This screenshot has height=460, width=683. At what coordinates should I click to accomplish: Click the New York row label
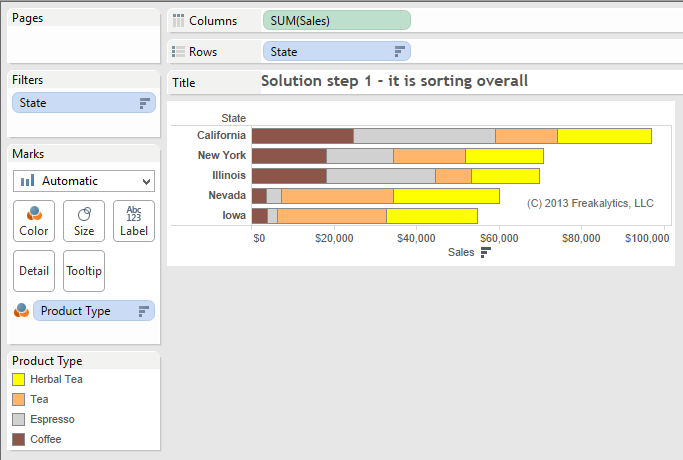pyautogui.click(x=222, y=155)
